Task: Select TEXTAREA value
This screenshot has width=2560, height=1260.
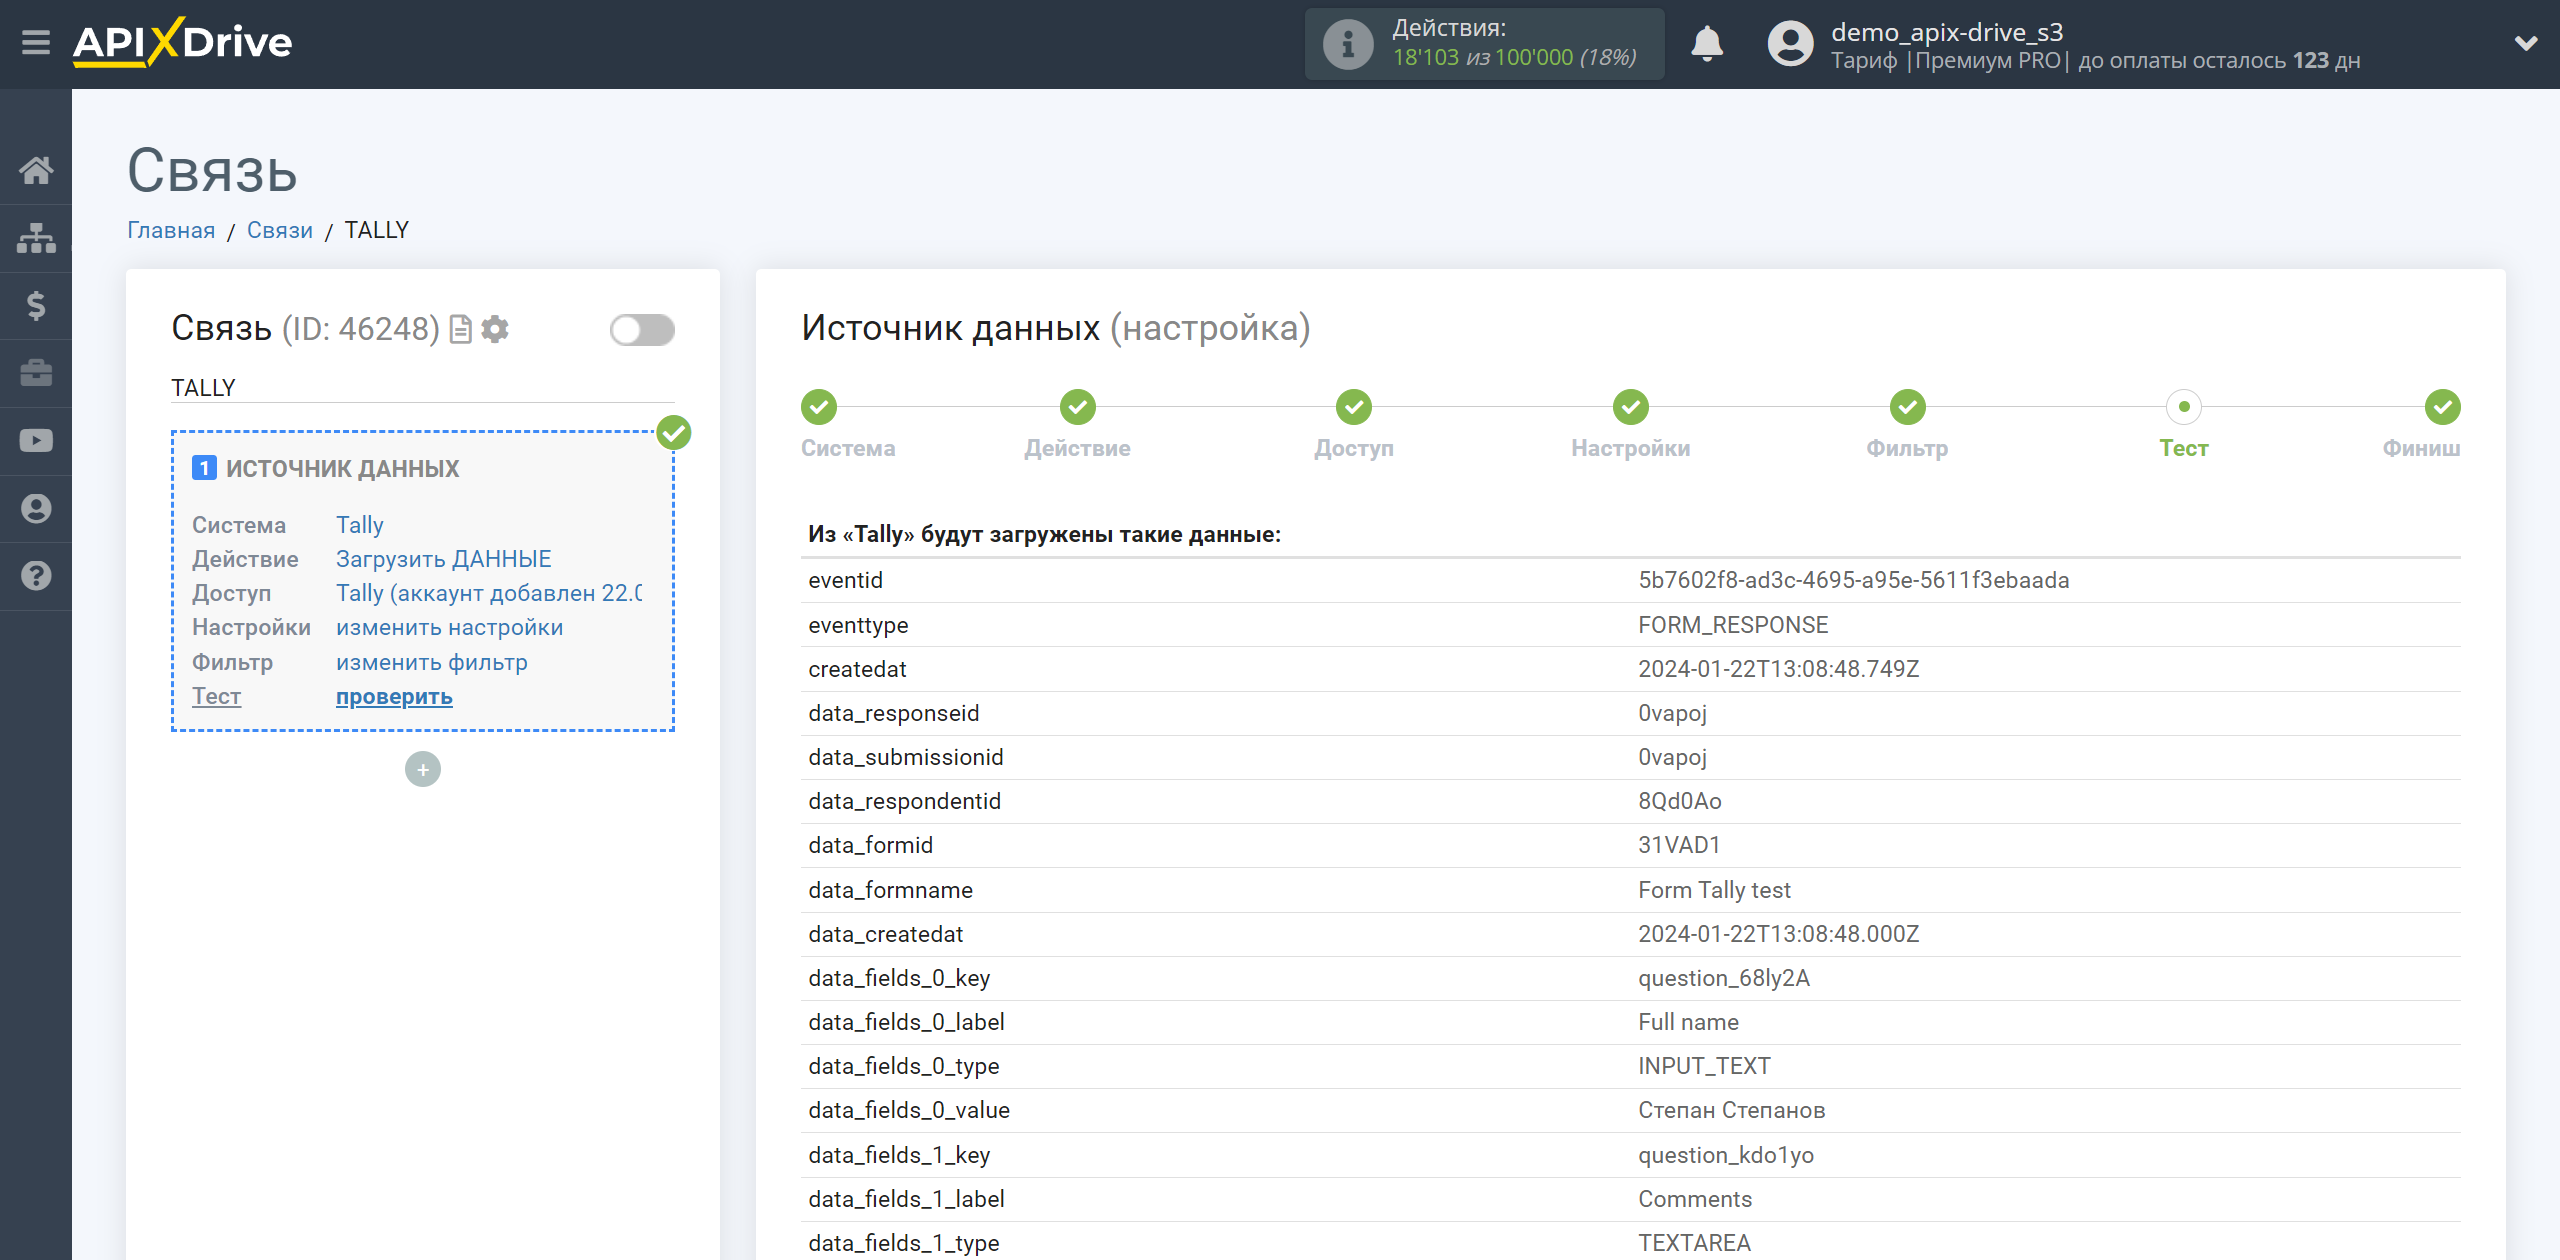Action: (x=1694, y=1243)
